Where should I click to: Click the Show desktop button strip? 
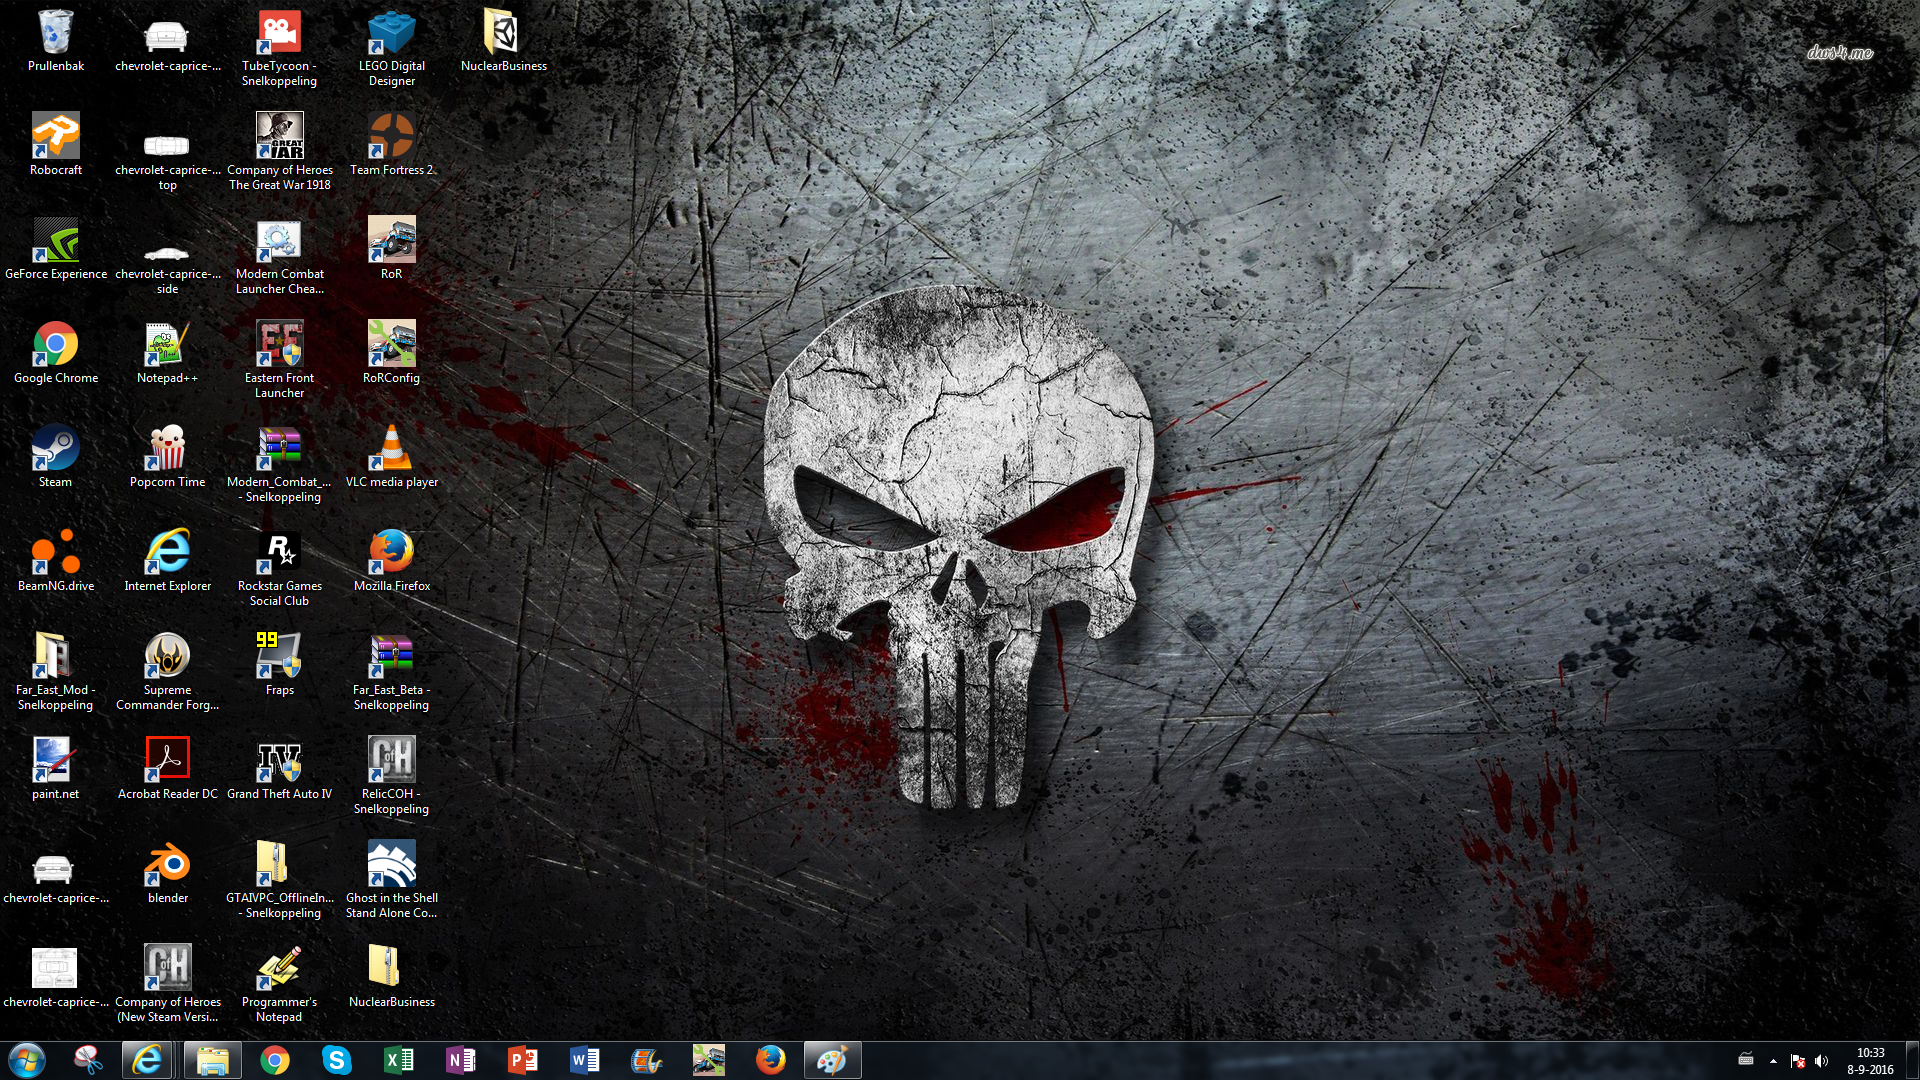click(1913, 1060)
